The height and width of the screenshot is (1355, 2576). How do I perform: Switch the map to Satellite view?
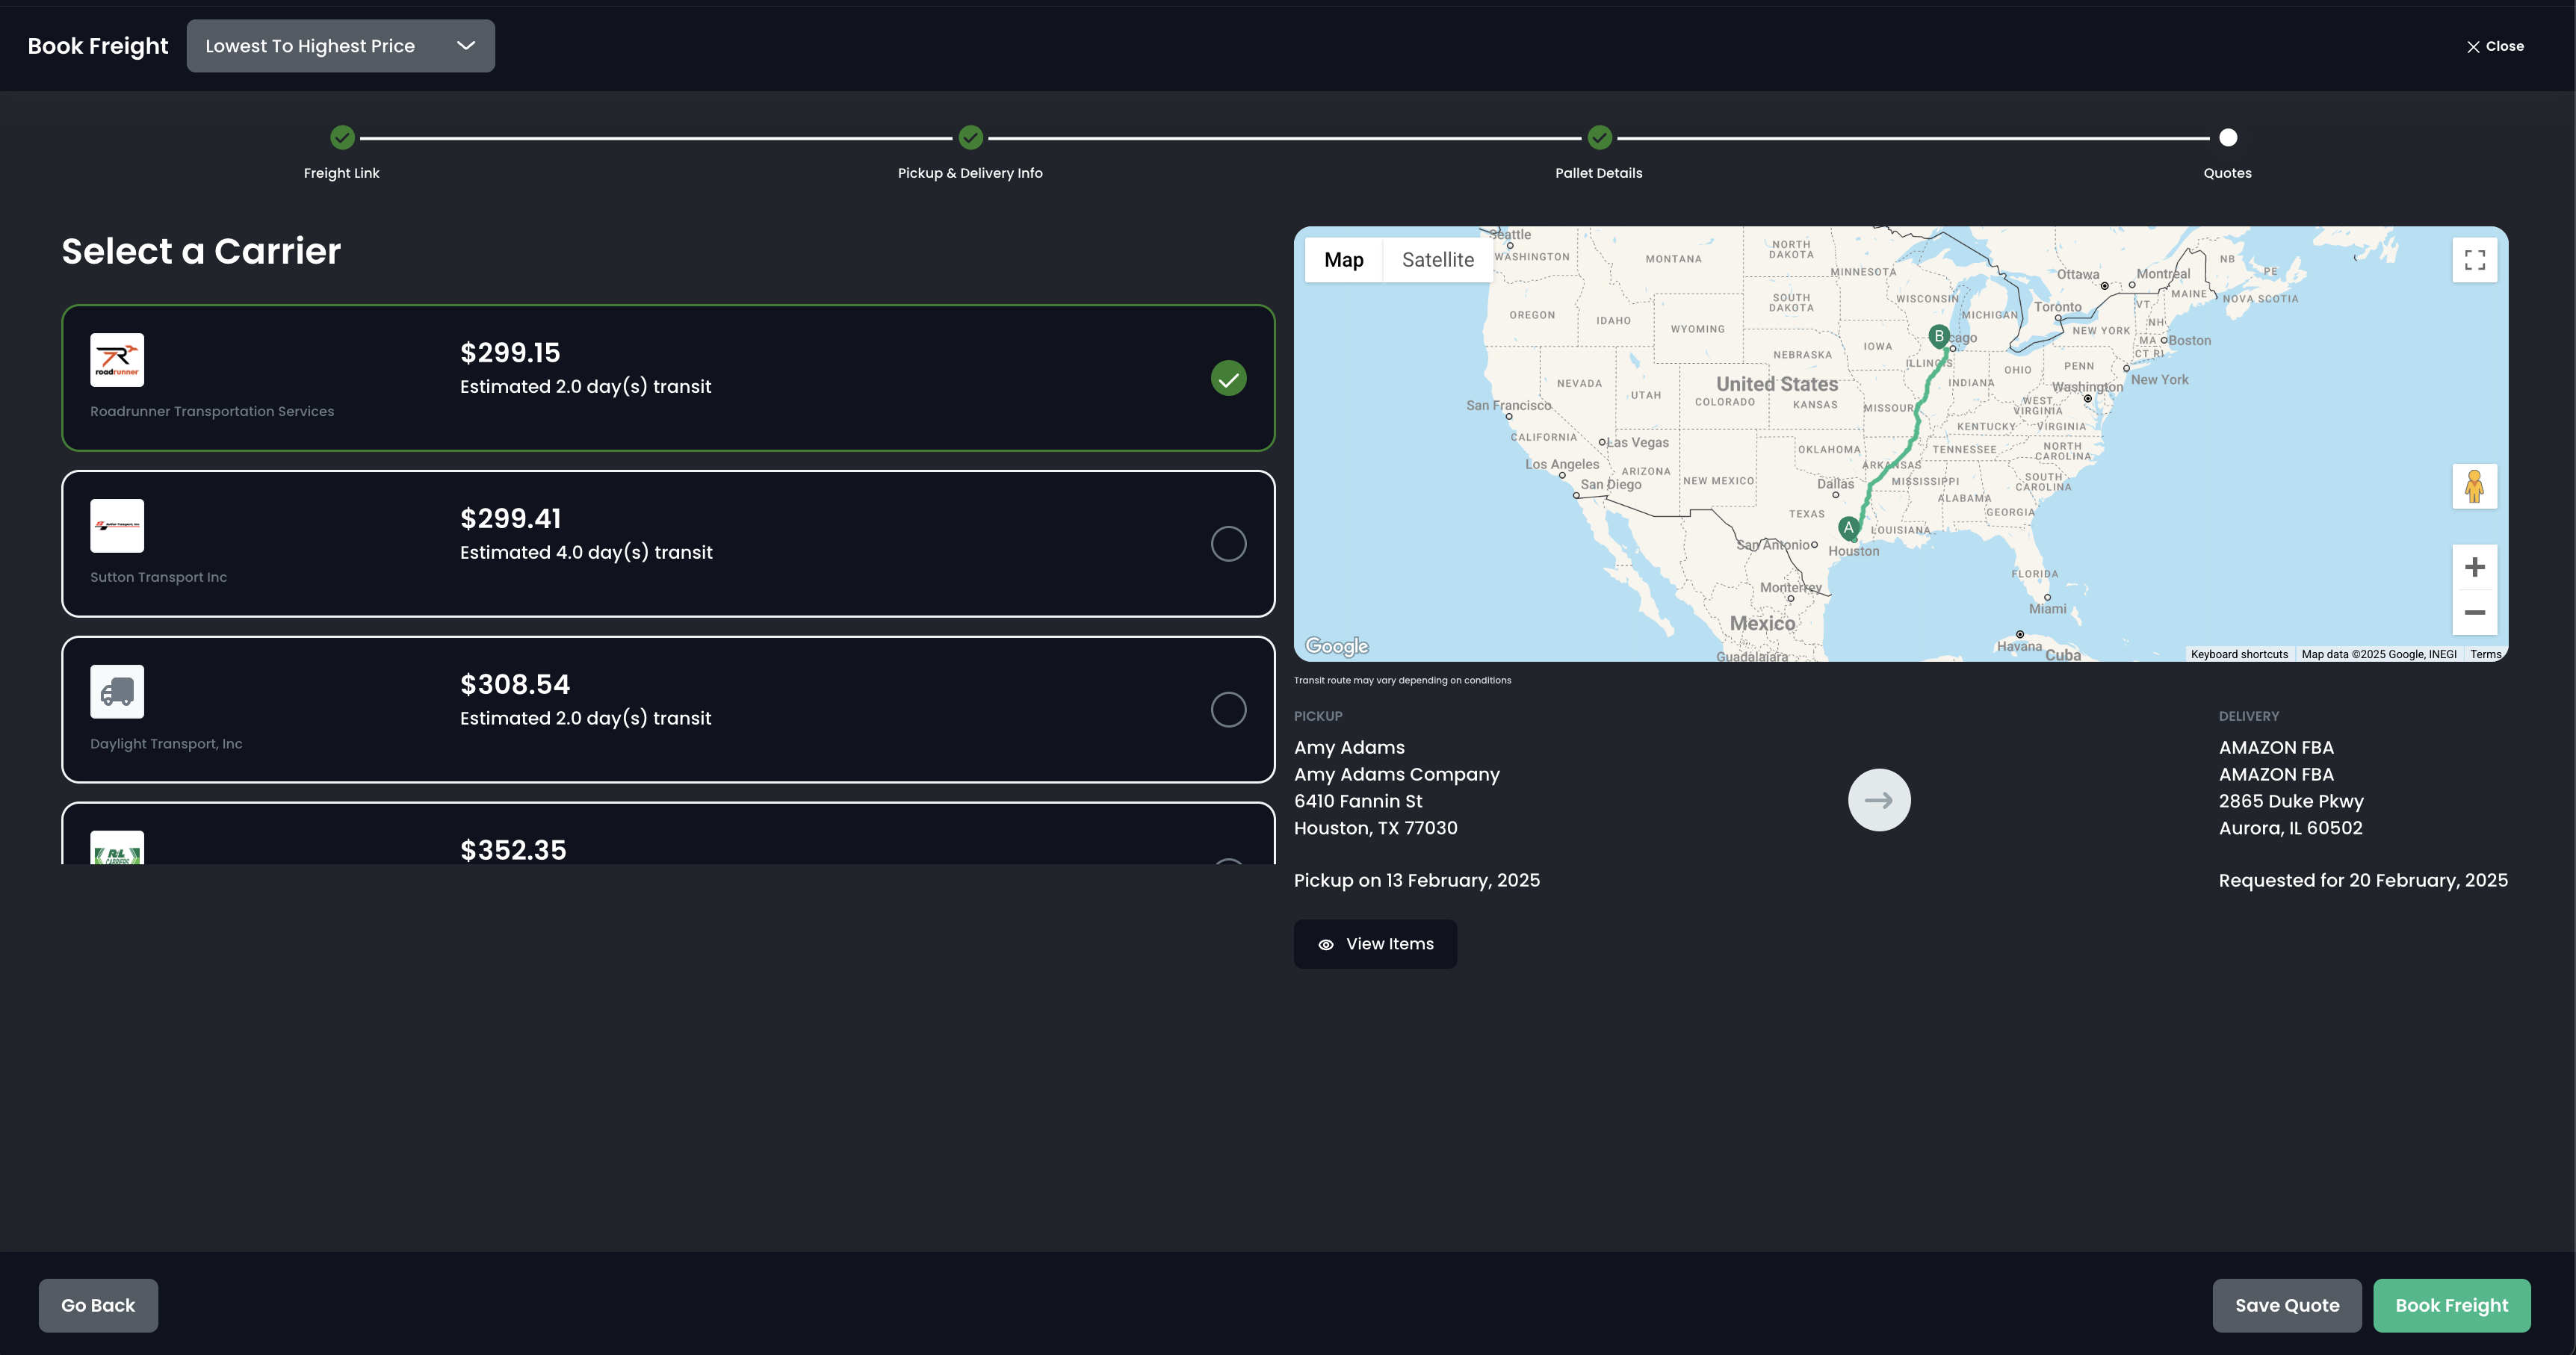coord(1437,260)
